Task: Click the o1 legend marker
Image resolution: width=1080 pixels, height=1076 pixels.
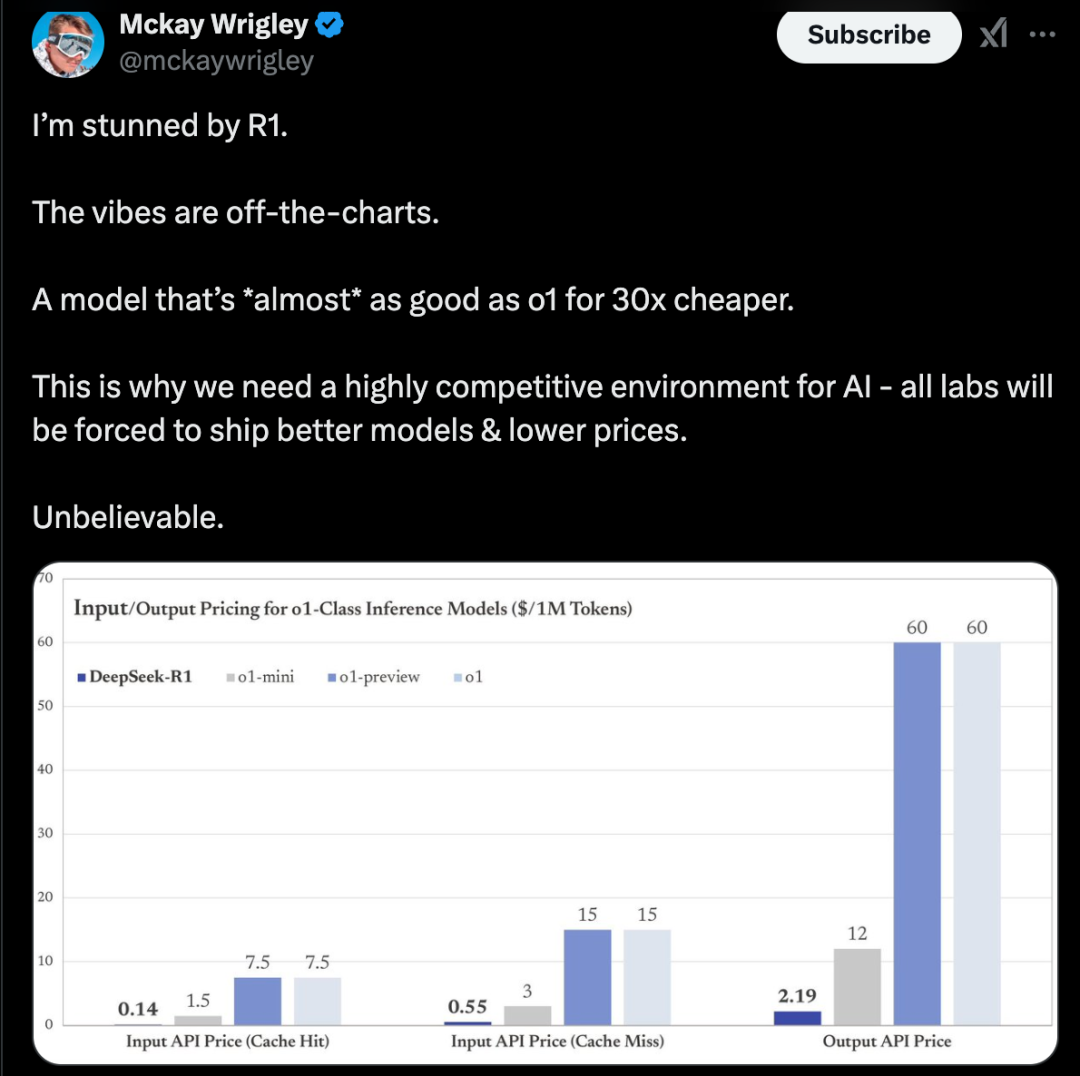Action: tap(457, 677)
